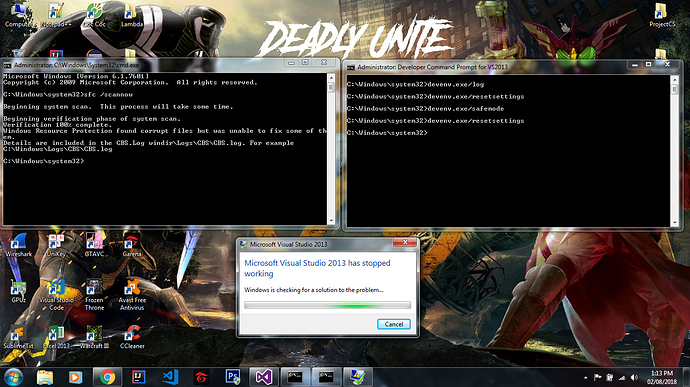Viewport: 690px width, 387px height.
Task: Open the clock and date in tray
Action: [x=662, y=377]
